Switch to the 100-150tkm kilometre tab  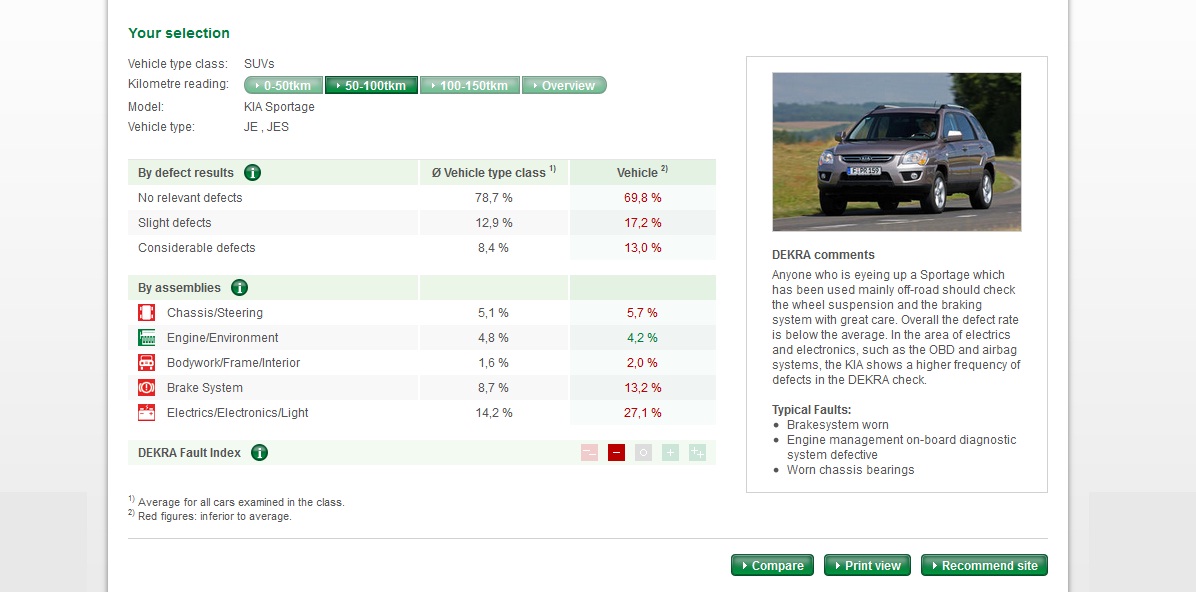pos(470,85)
